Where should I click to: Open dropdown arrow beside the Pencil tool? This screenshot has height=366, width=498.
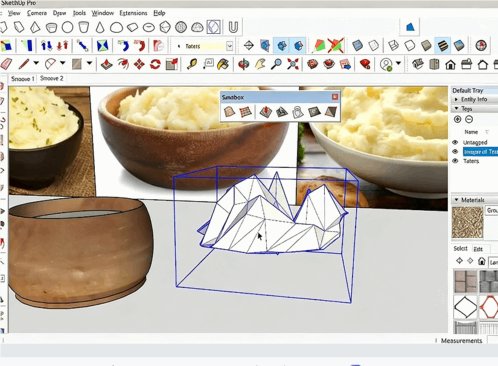(36, 63)
